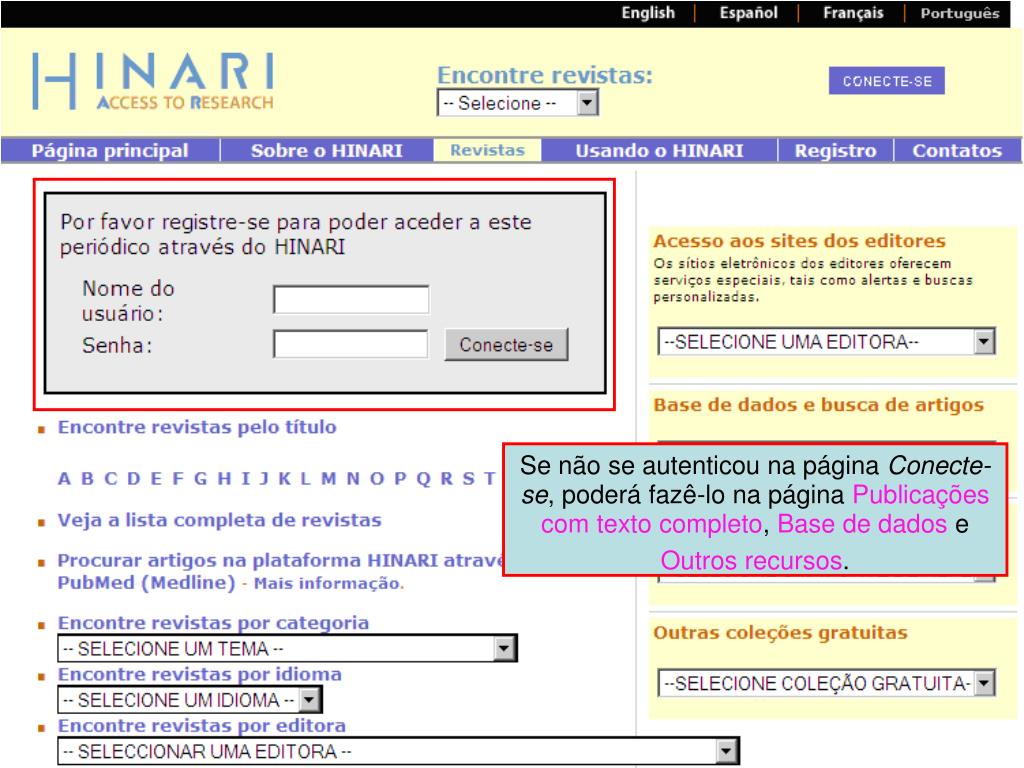This screenshot has height=768, width=1024.
Task: Browse journals starting with letter E
Action: (x=156, y=479)
